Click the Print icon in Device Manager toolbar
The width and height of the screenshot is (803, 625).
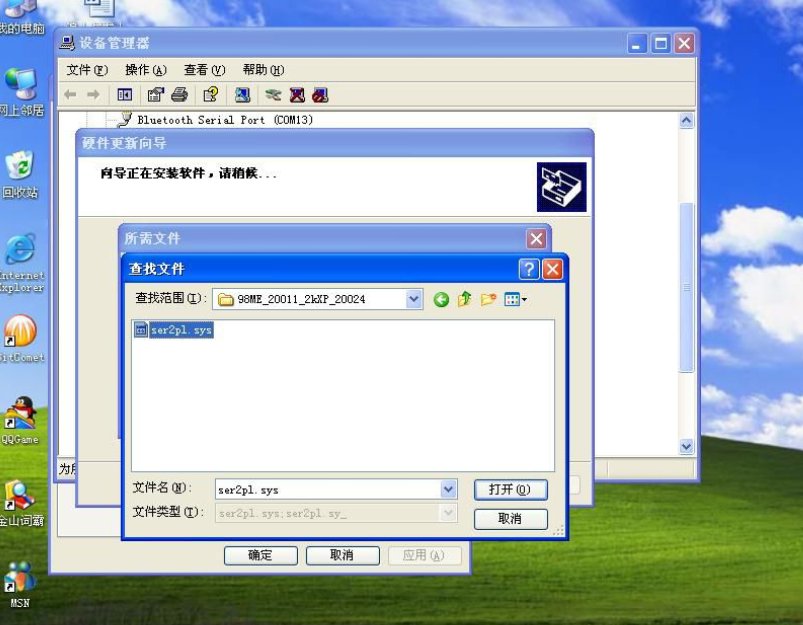[x=178, y=95]
